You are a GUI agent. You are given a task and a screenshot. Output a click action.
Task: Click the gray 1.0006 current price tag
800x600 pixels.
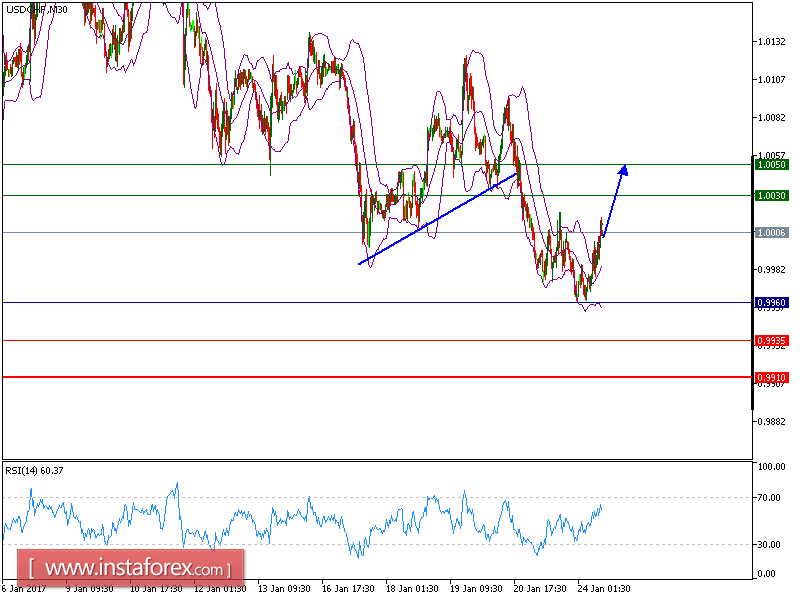point(771,233)
